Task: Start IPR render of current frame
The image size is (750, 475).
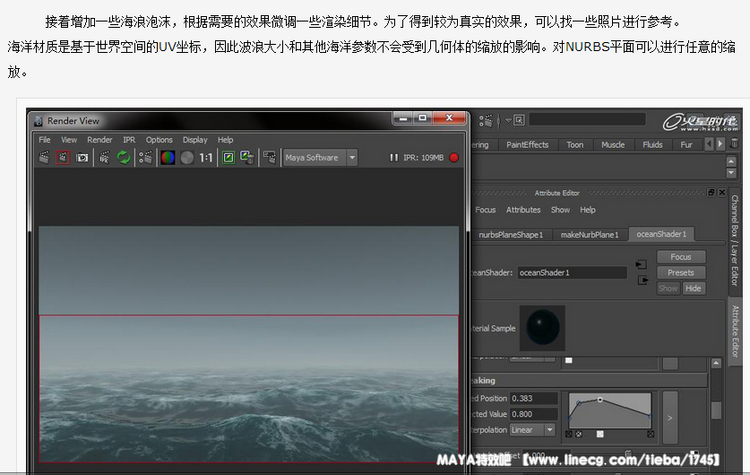Action: pos(104,157)
